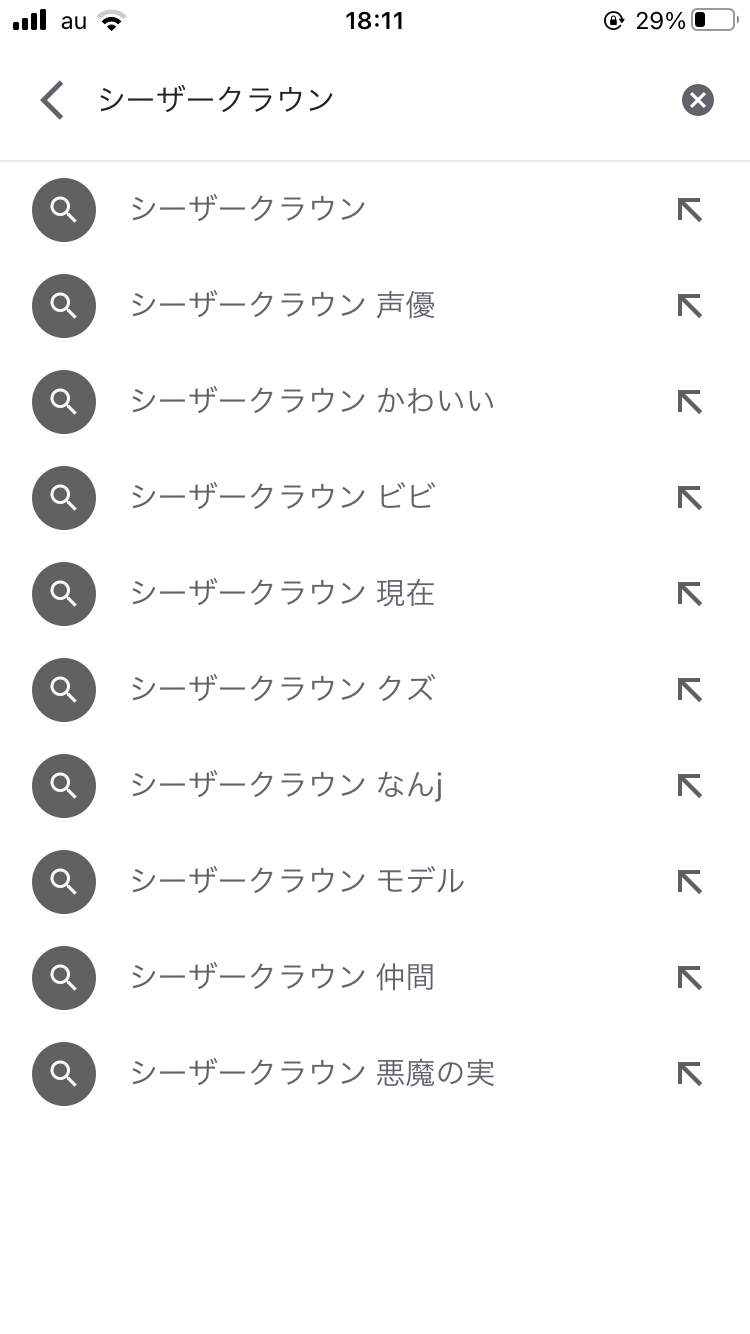Select suggestion シーザークラウン かわいい
Image resolution: width=750 pixels, height=1334 pixels.
pyautogui.click(x=312, y=402)
